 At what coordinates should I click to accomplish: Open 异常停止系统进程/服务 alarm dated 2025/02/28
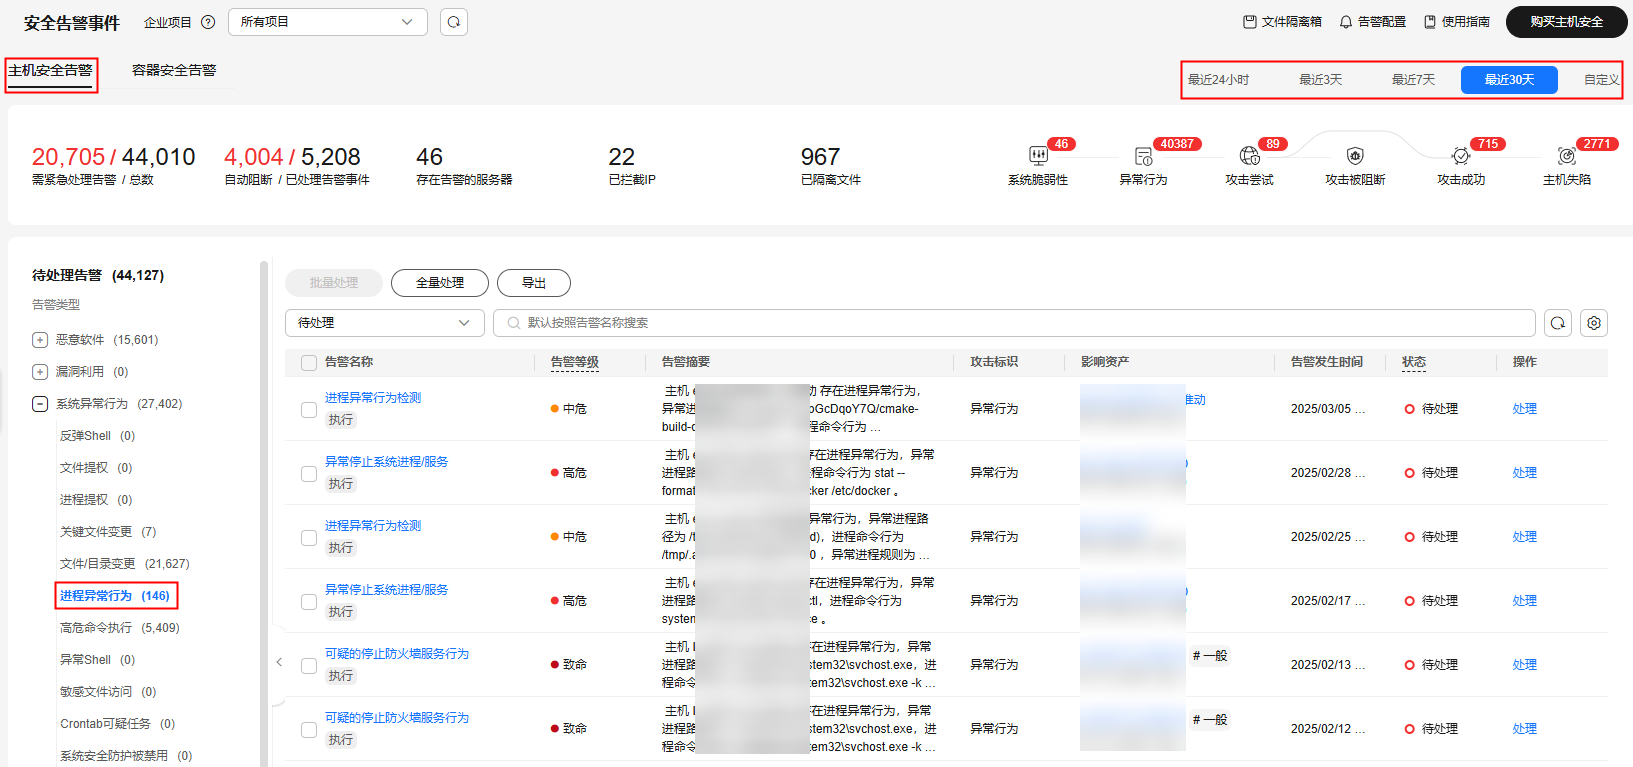click(x=387, y=462)
